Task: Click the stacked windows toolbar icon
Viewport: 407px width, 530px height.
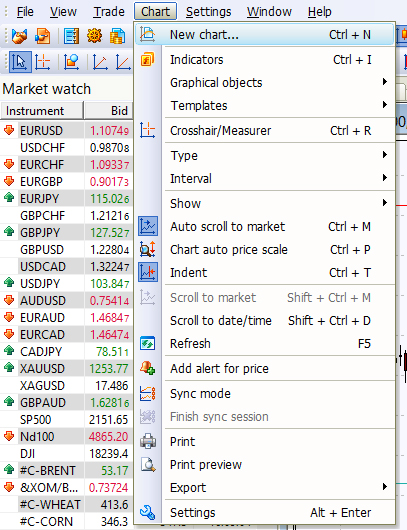Action: pos(117,36)
